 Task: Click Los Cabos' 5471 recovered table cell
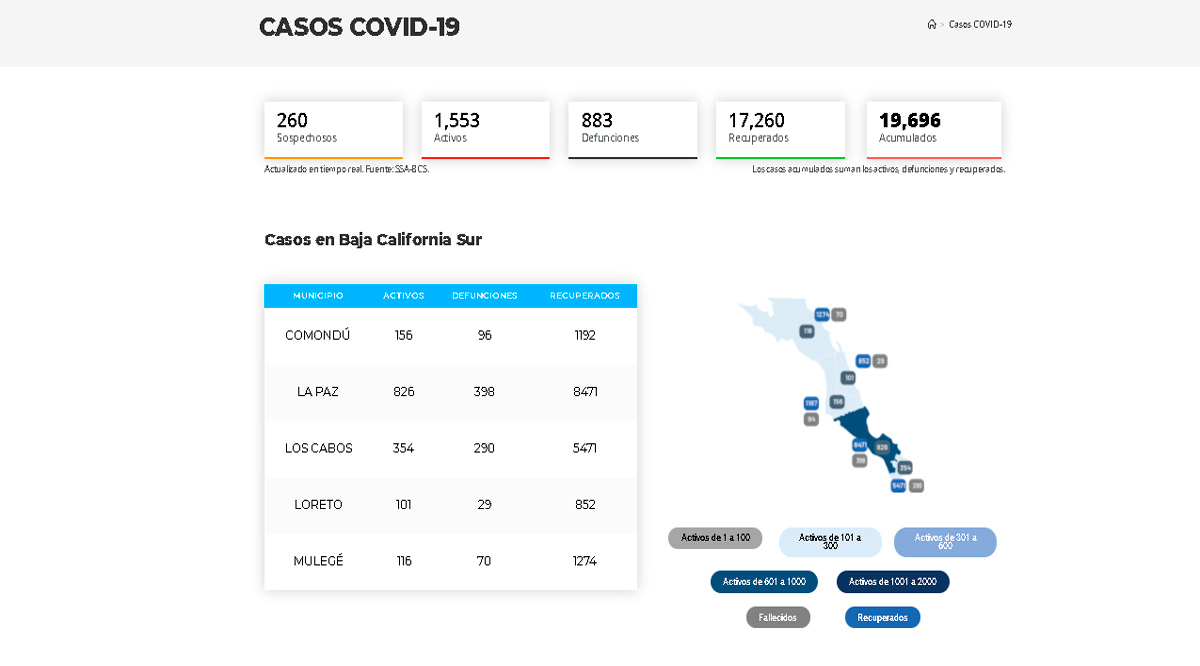585,448
